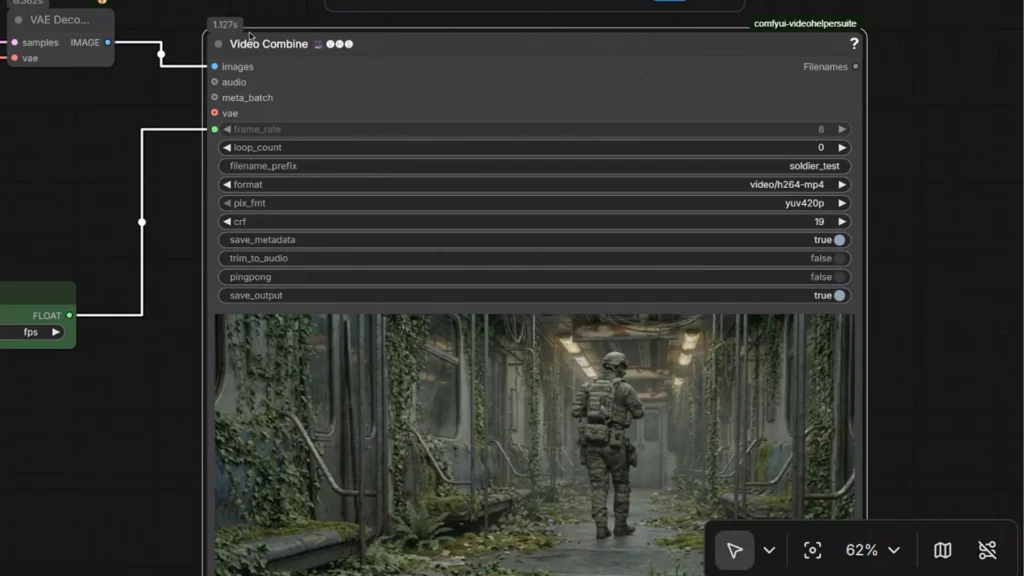Click the Filenames output socket
Viewport: 1024px width, 576px height.
pos(856,67)
